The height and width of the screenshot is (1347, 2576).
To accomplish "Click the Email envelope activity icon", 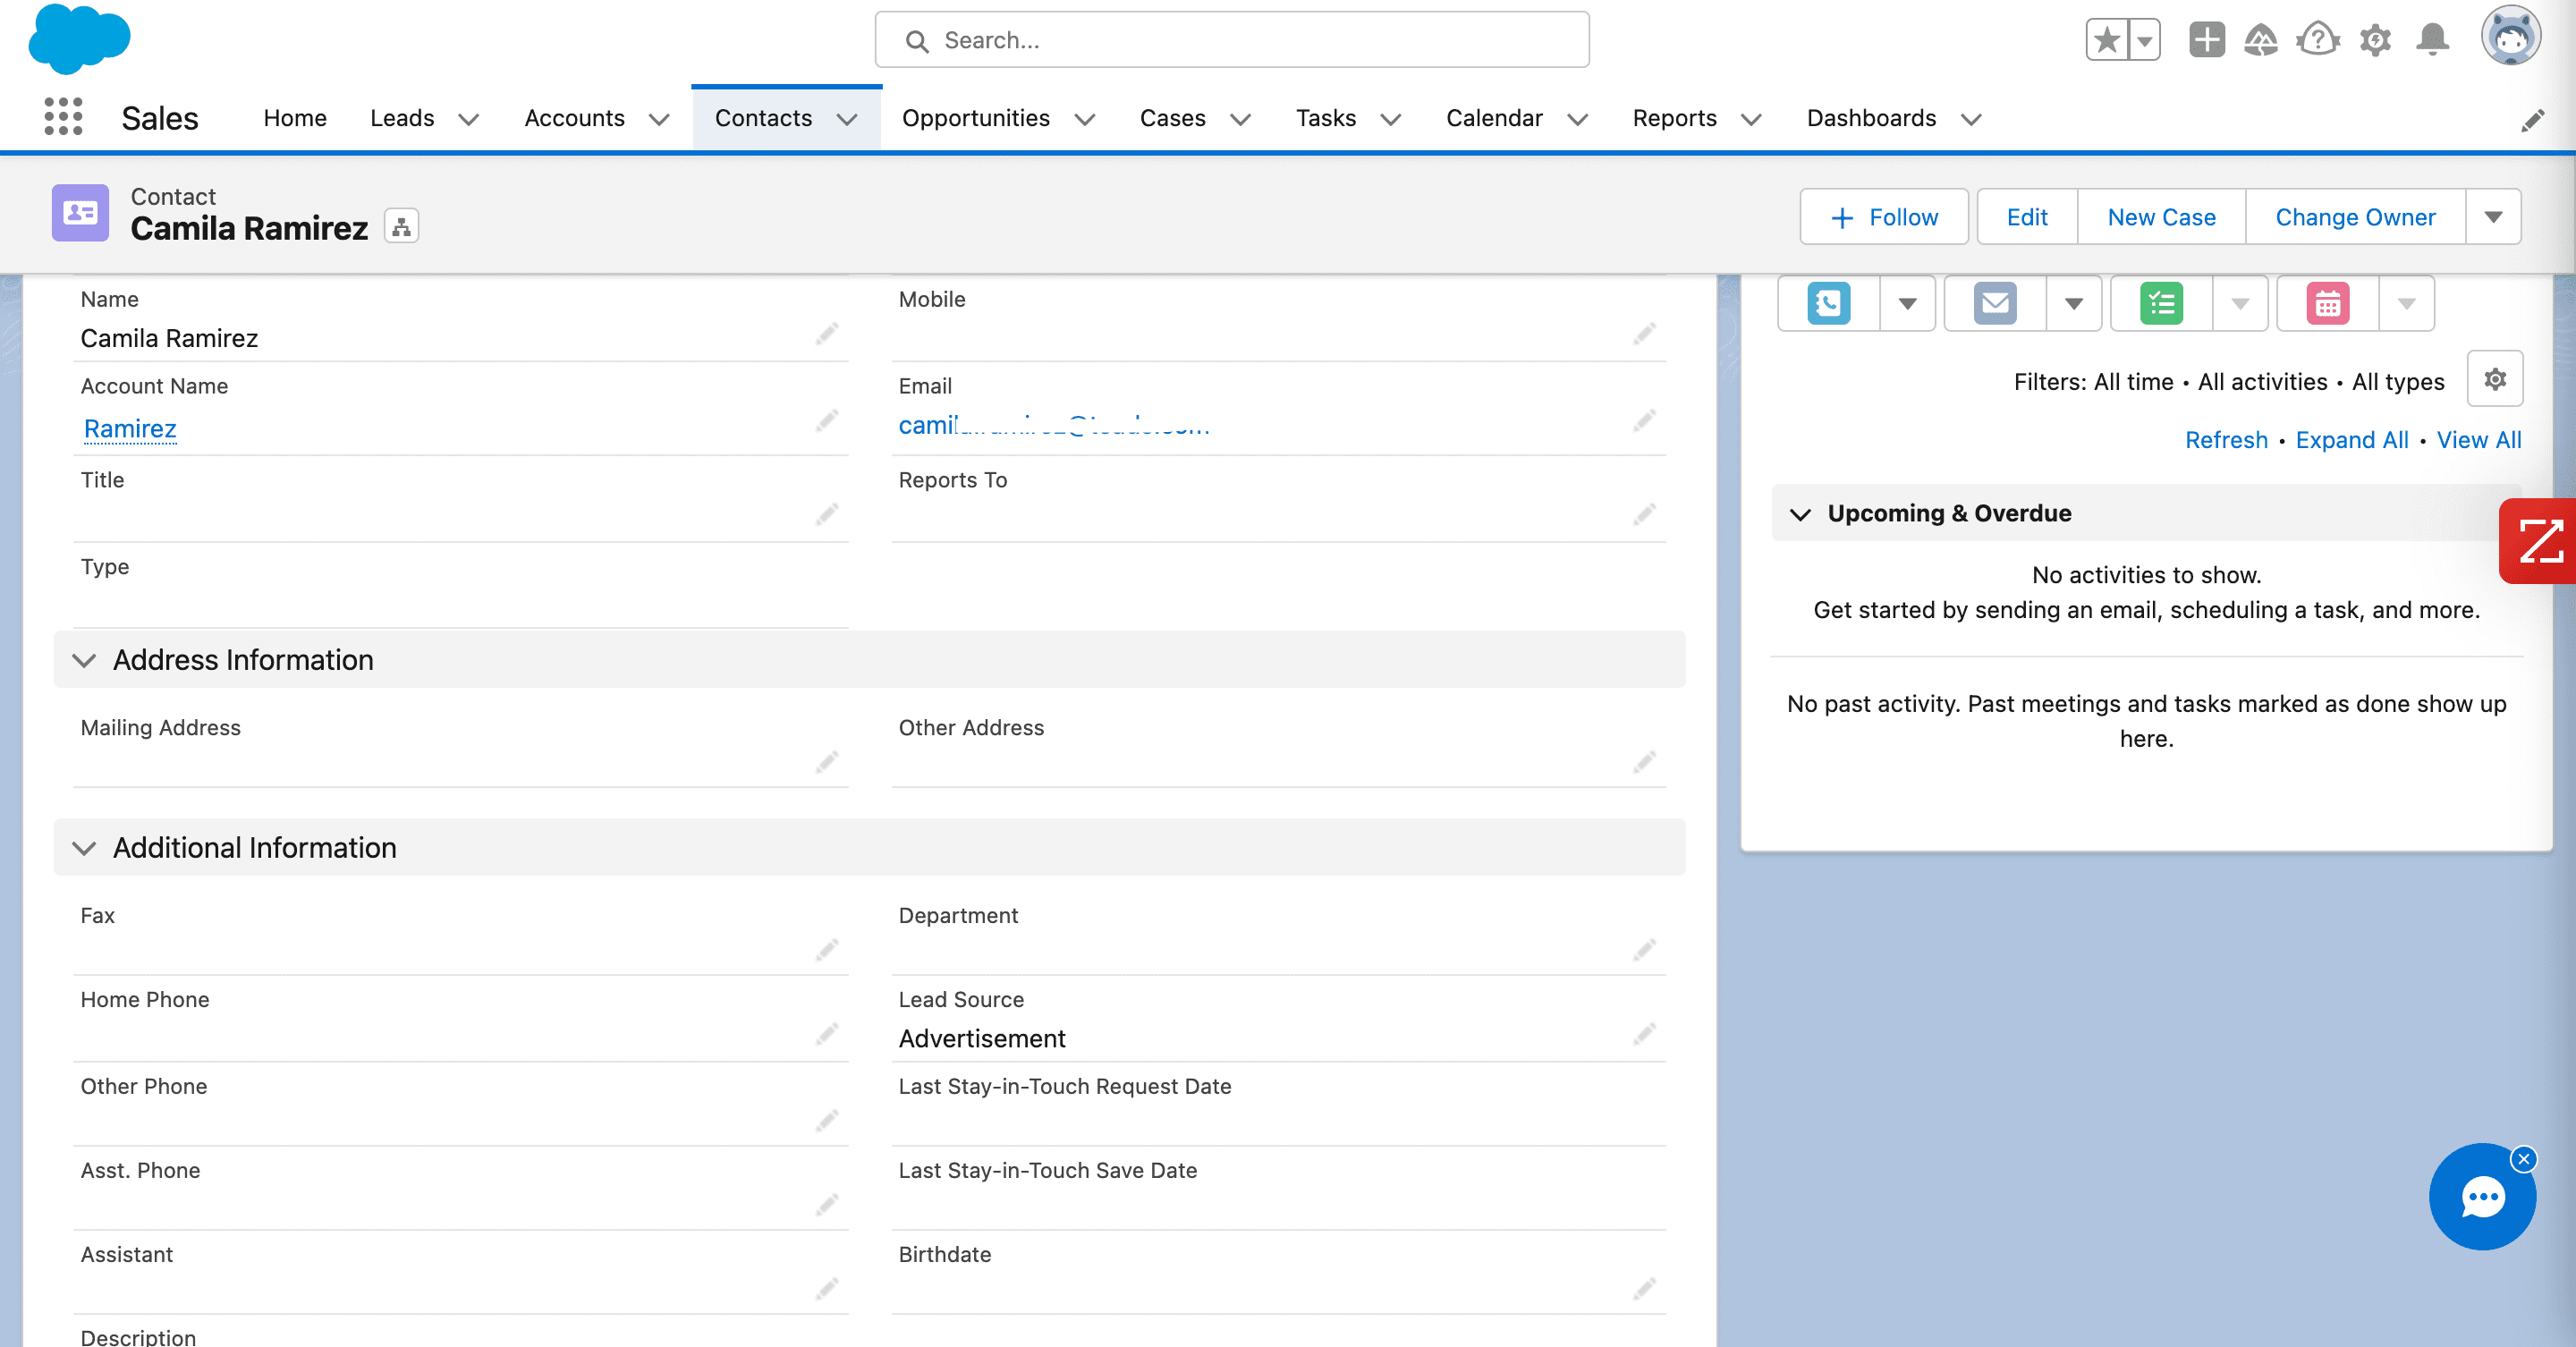I will tap(1995, 303).
